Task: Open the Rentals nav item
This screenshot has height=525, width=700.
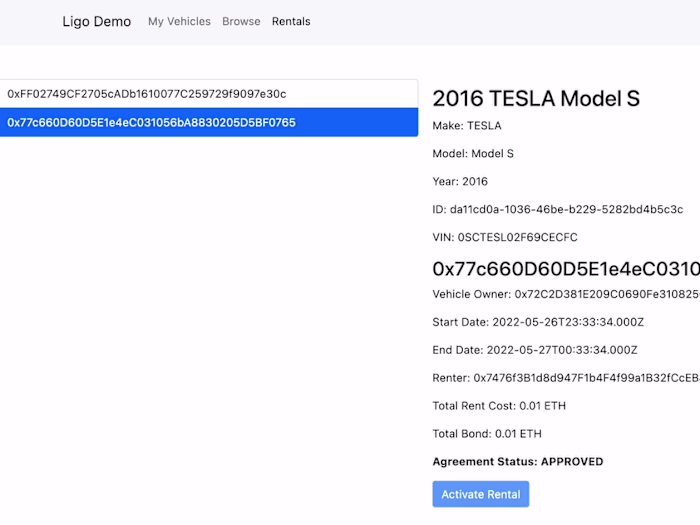Action: point(291,21)
